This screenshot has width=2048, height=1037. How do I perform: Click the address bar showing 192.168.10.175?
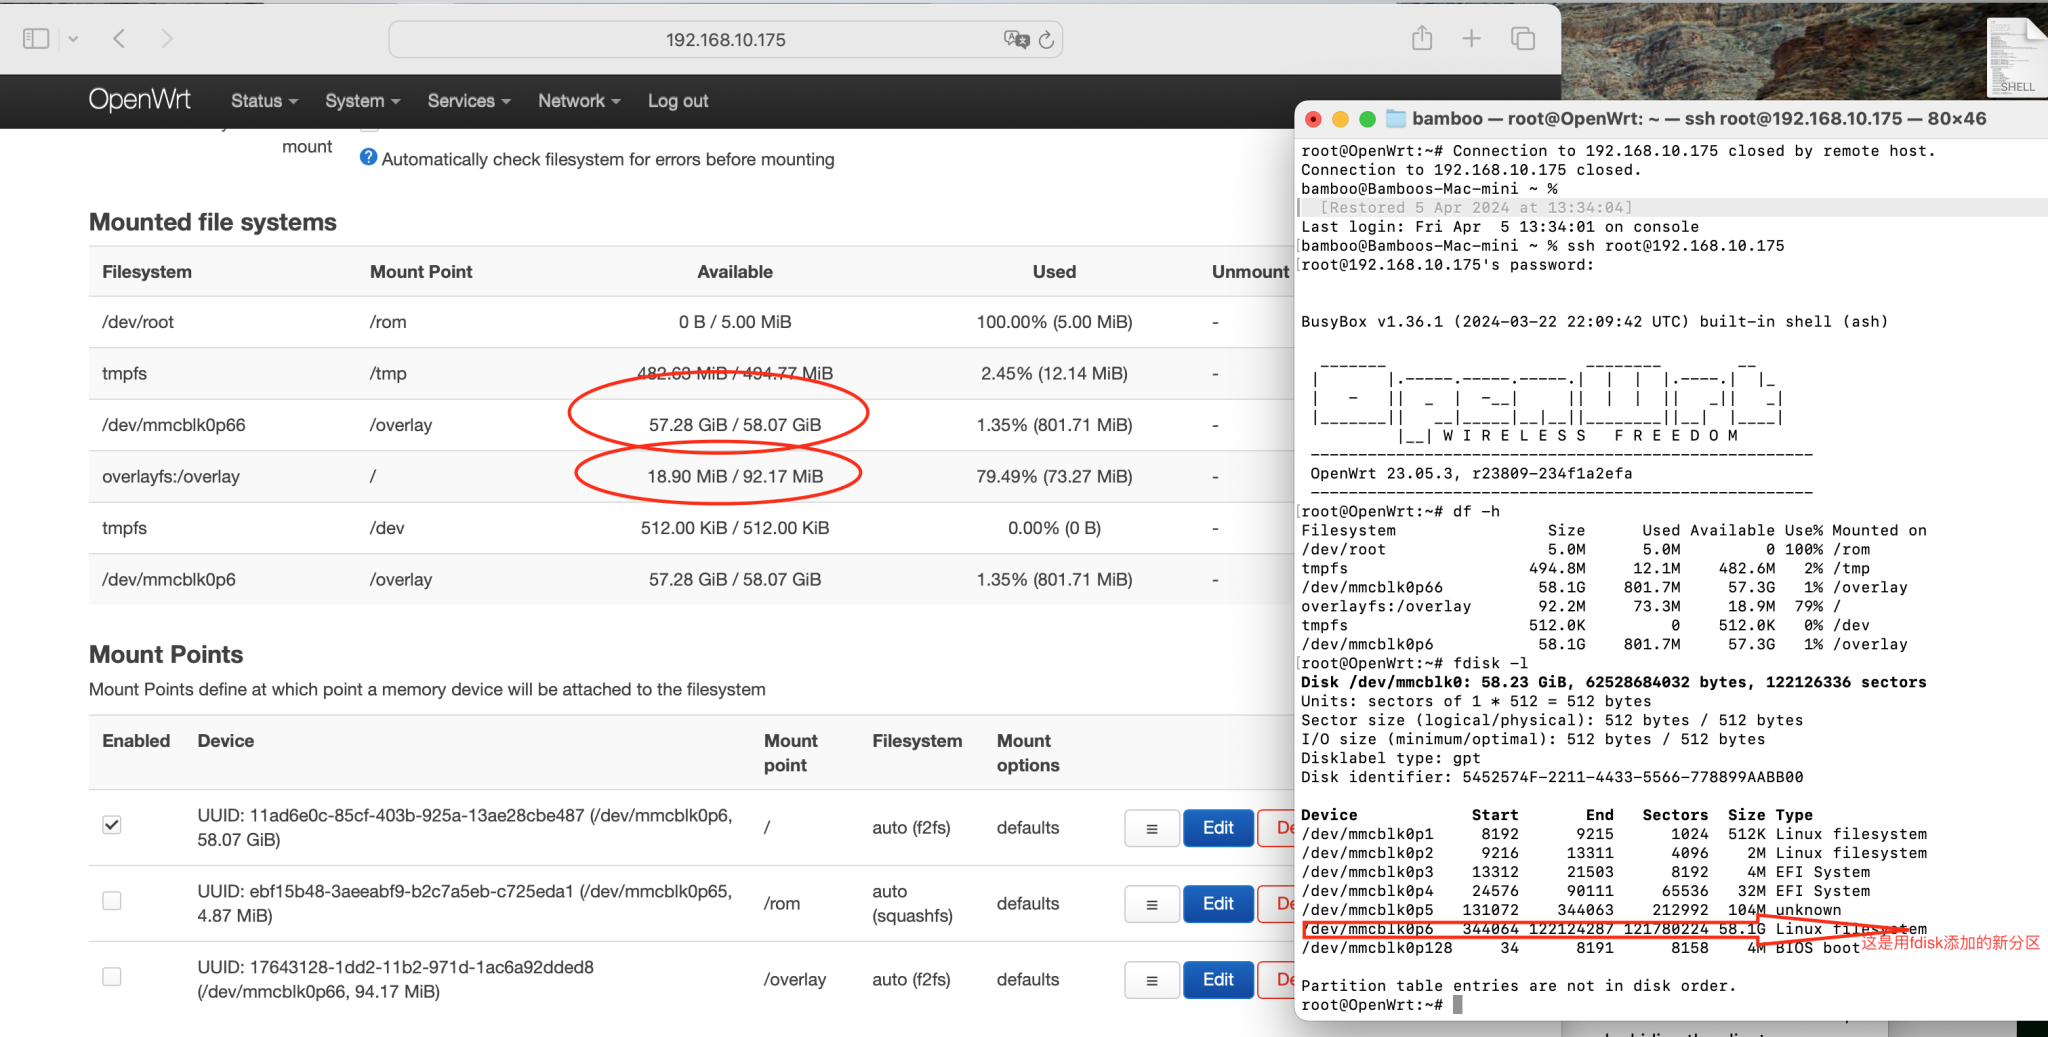[725, 40]
